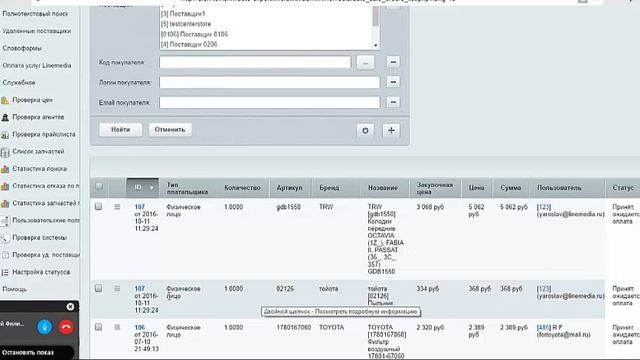Open Полнотекстовый поиск menu item
Screen dimensions: 640x360
pyautogui.click(x=36, y=14)
